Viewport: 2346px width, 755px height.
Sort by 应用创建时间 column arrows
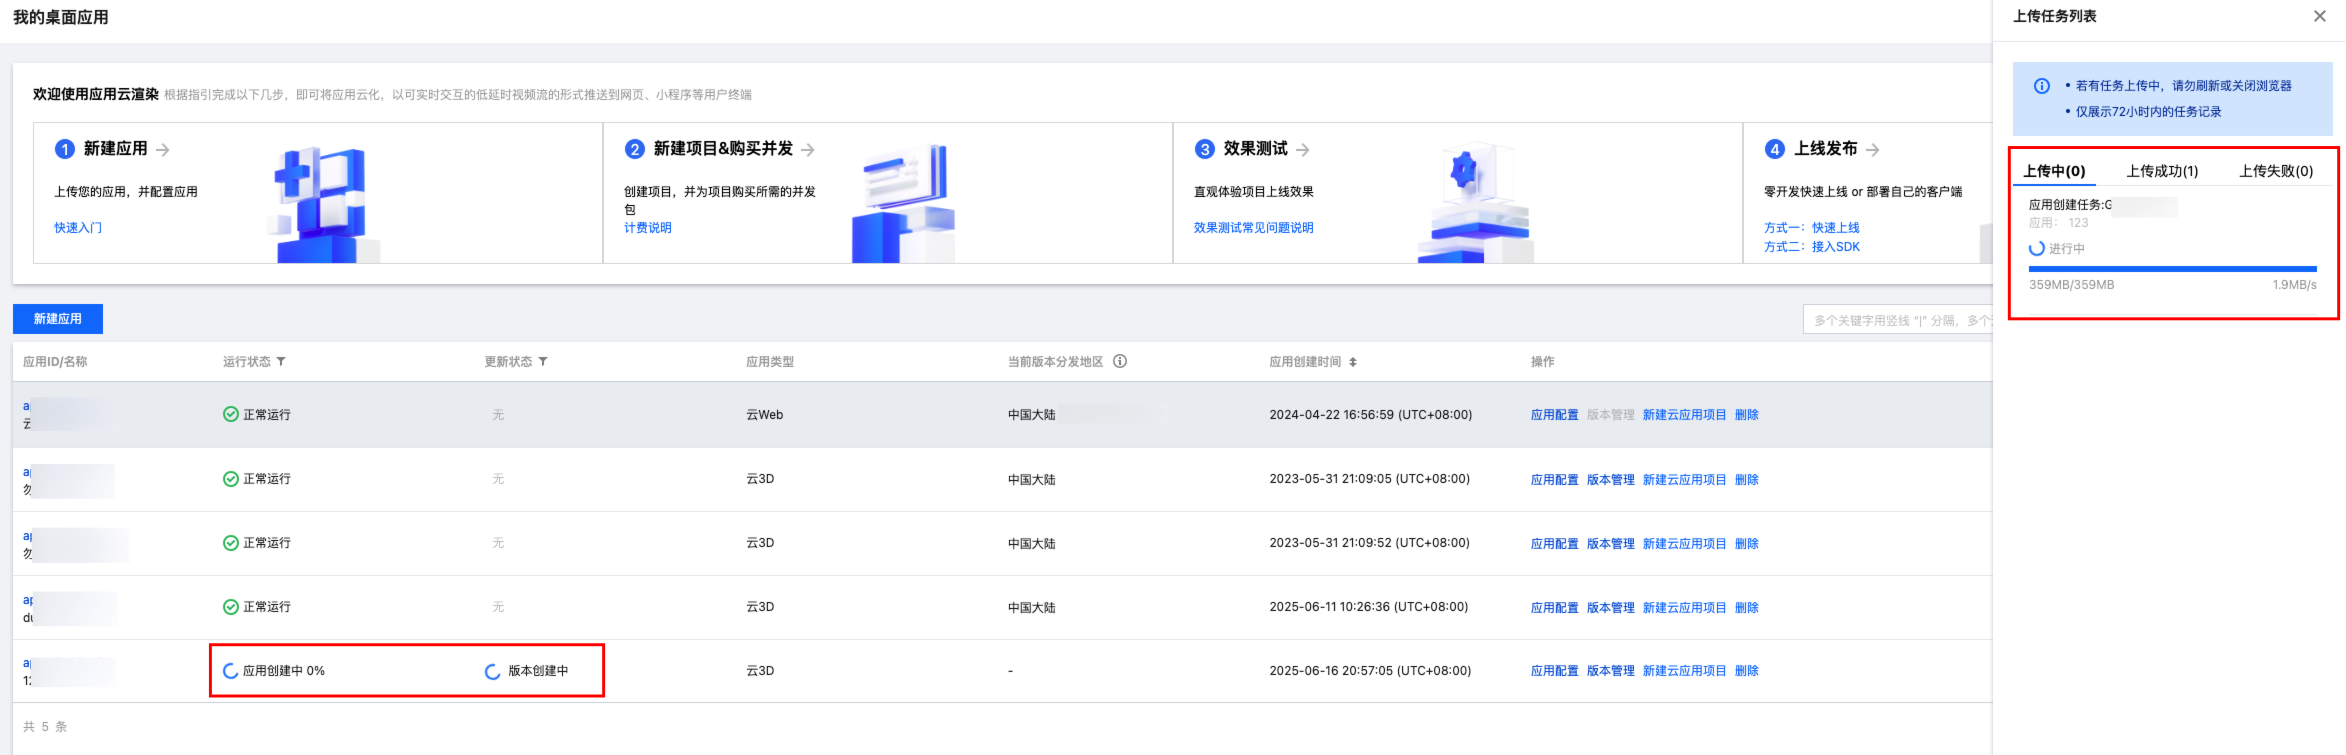[x=1353, y=362]
